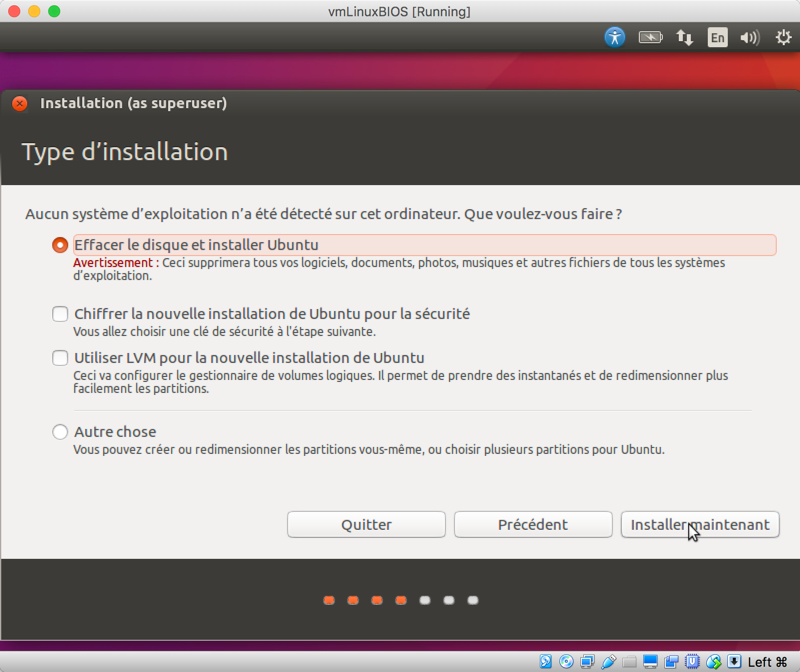The width and height of the screenshot is (800, 672).
Task: Click VirtualBox mouse integration status icon
Action: [713, 662]
